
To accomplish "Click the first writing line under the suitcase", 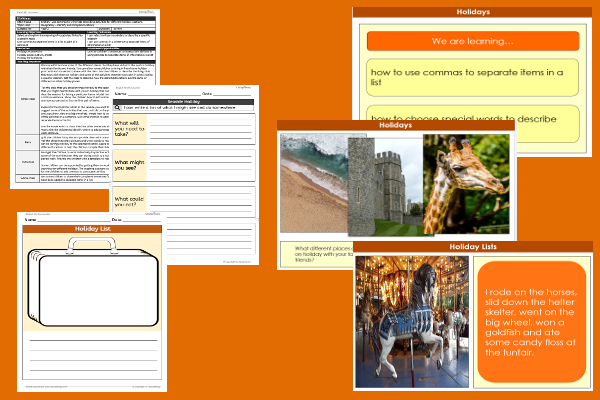I will click(93, 340).
